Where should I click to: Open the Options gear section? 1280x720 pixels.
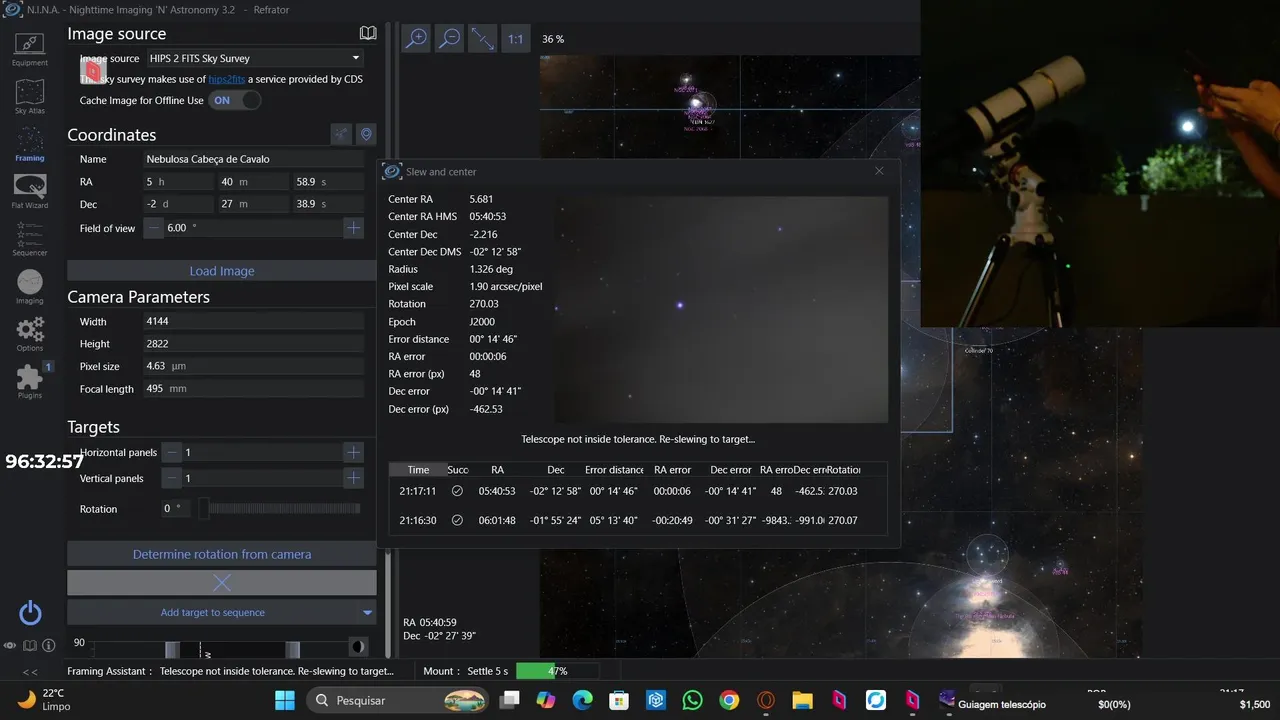30,335
